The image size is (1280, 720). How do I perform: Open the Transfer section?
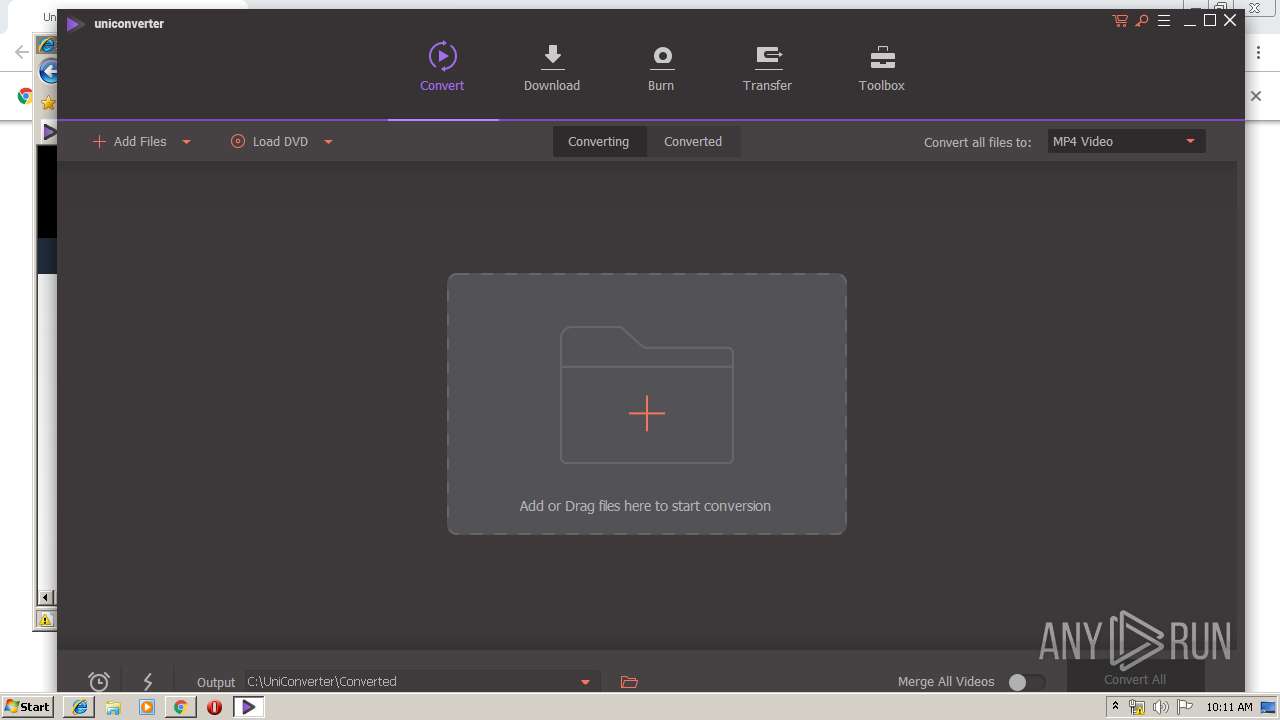(767, 67)
